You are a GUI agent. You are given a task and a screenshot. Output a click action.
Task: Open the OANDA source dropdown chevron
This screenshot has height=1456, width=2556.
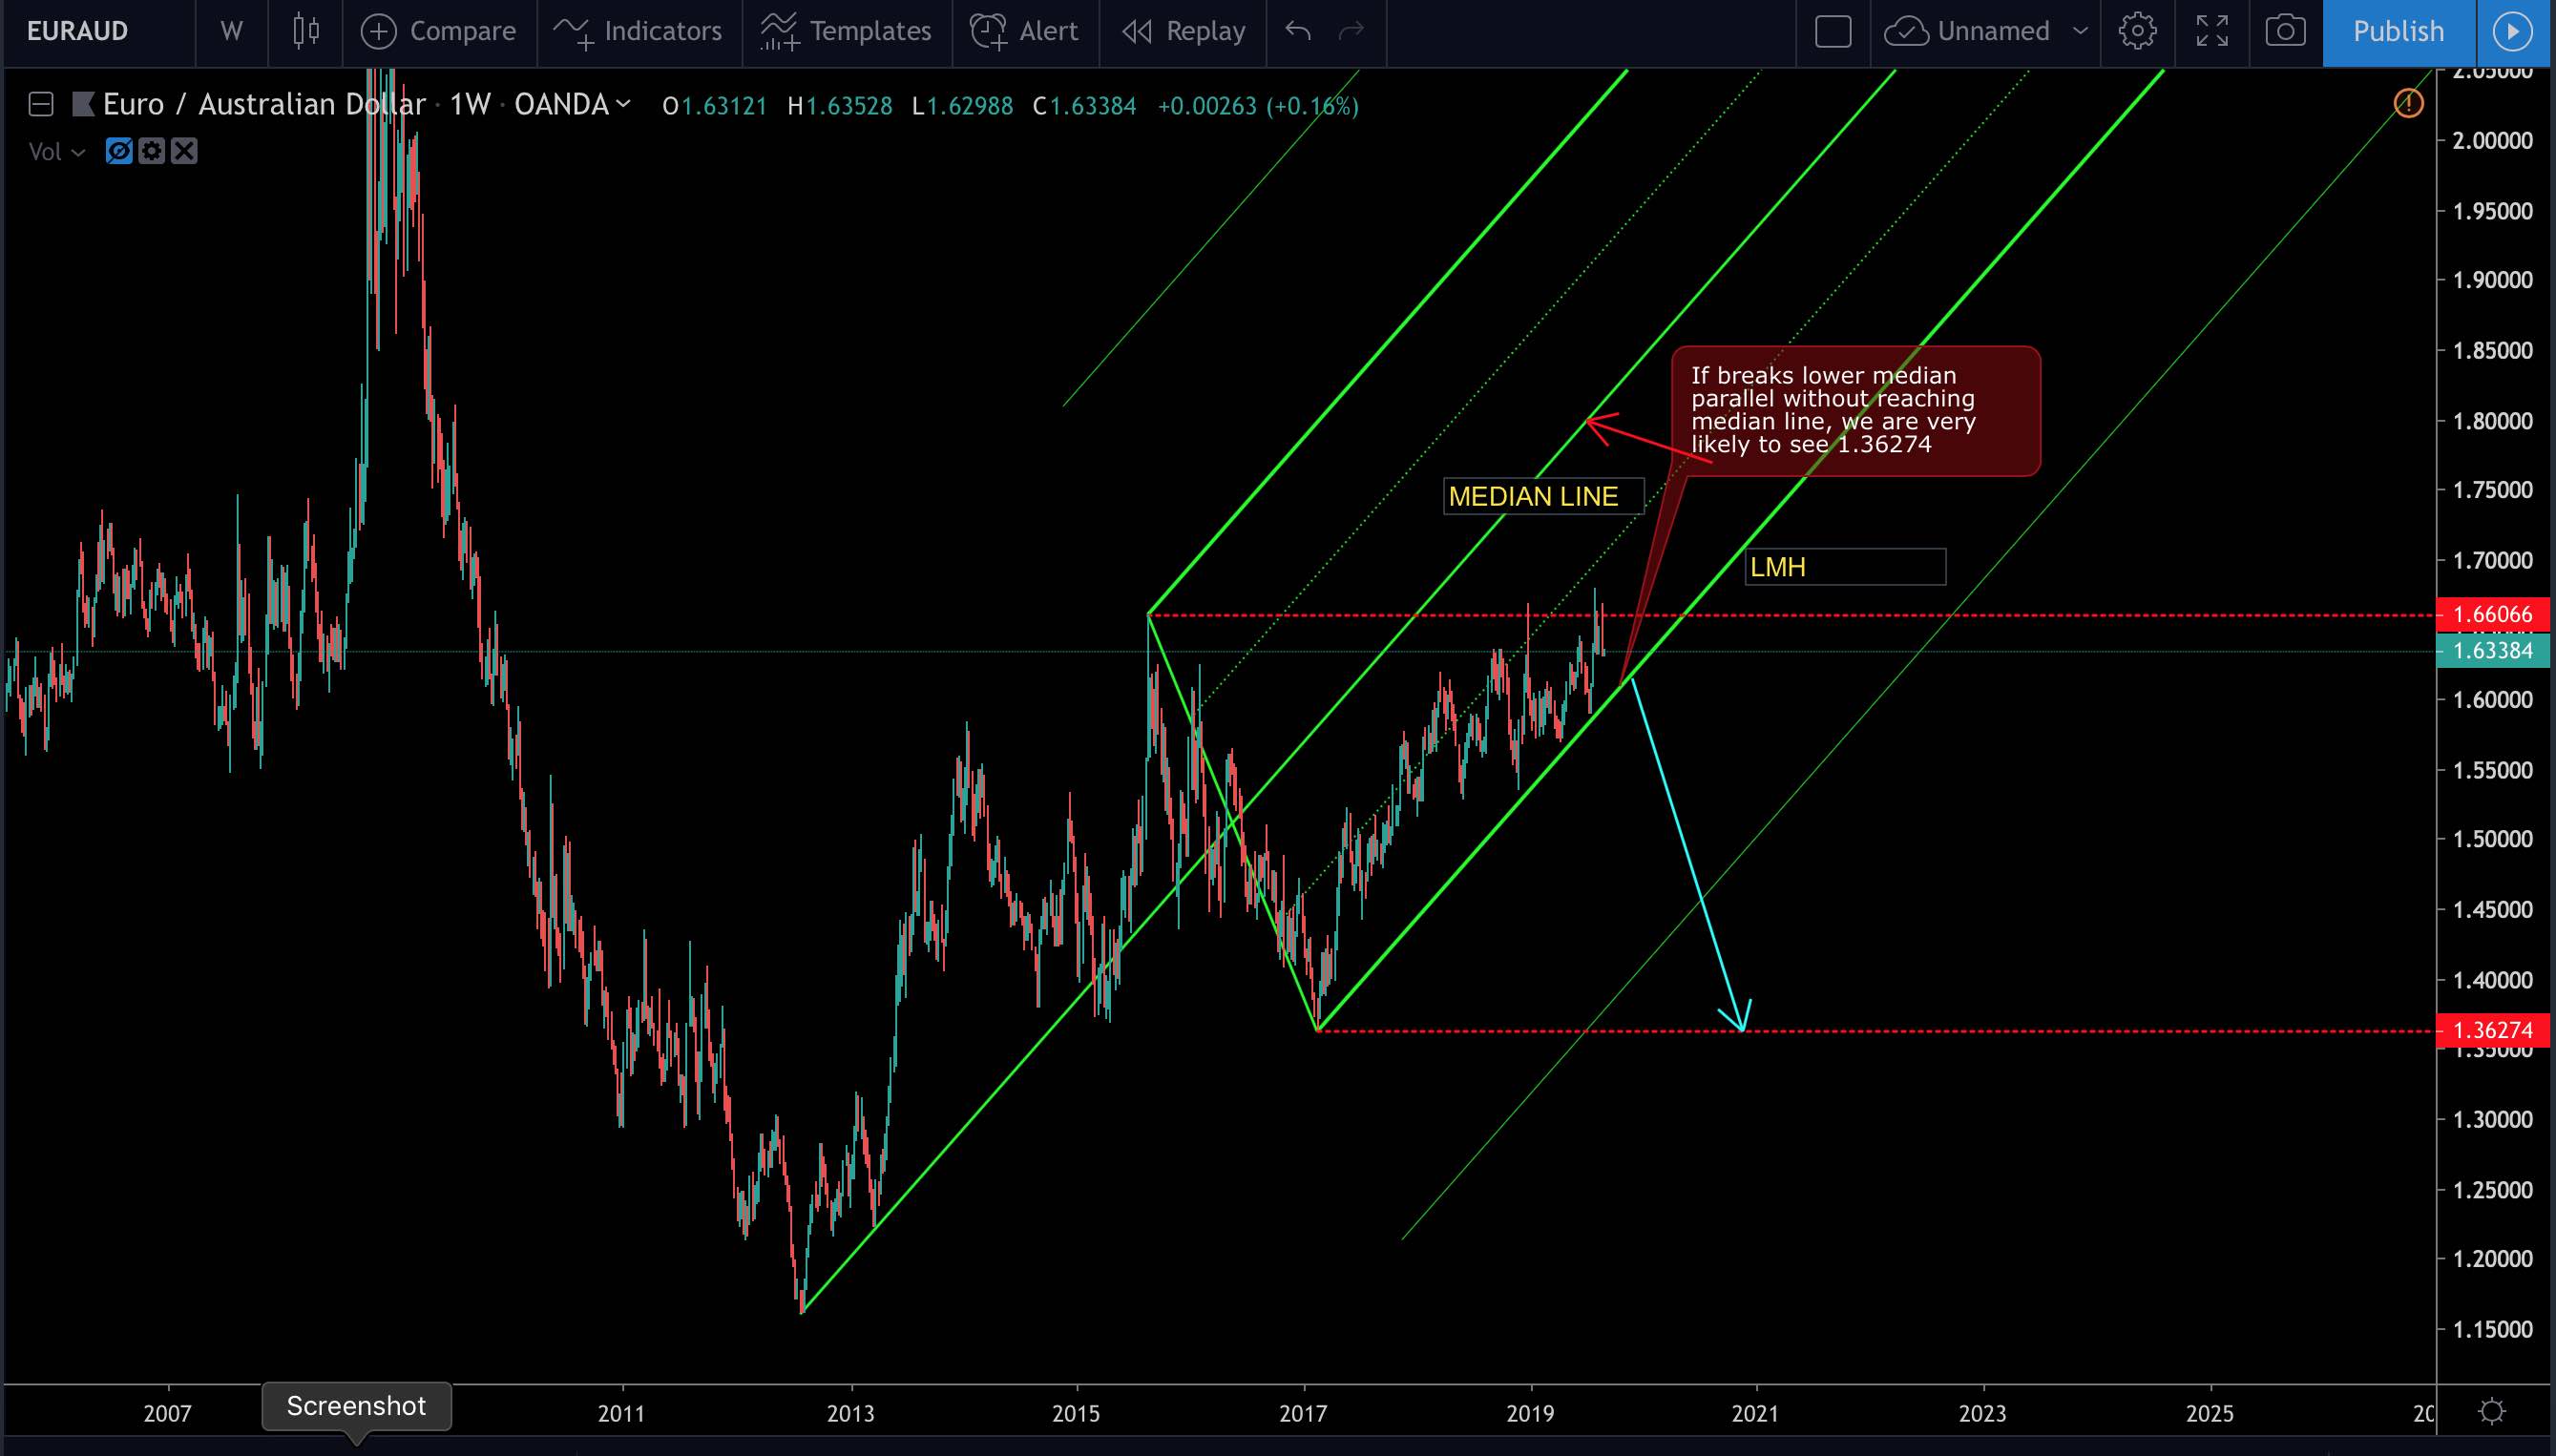[624, 104]
